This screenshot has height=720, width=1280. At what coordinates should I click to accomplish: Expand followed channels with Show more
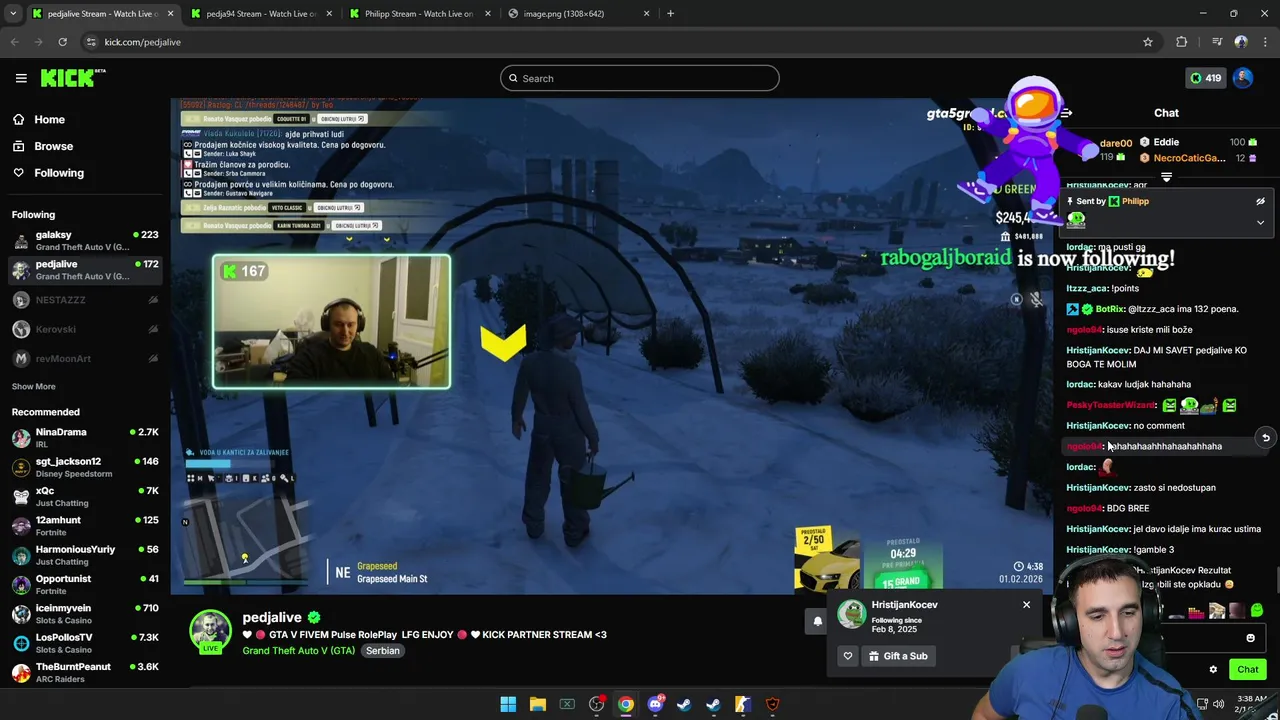[x=34, y=386]
